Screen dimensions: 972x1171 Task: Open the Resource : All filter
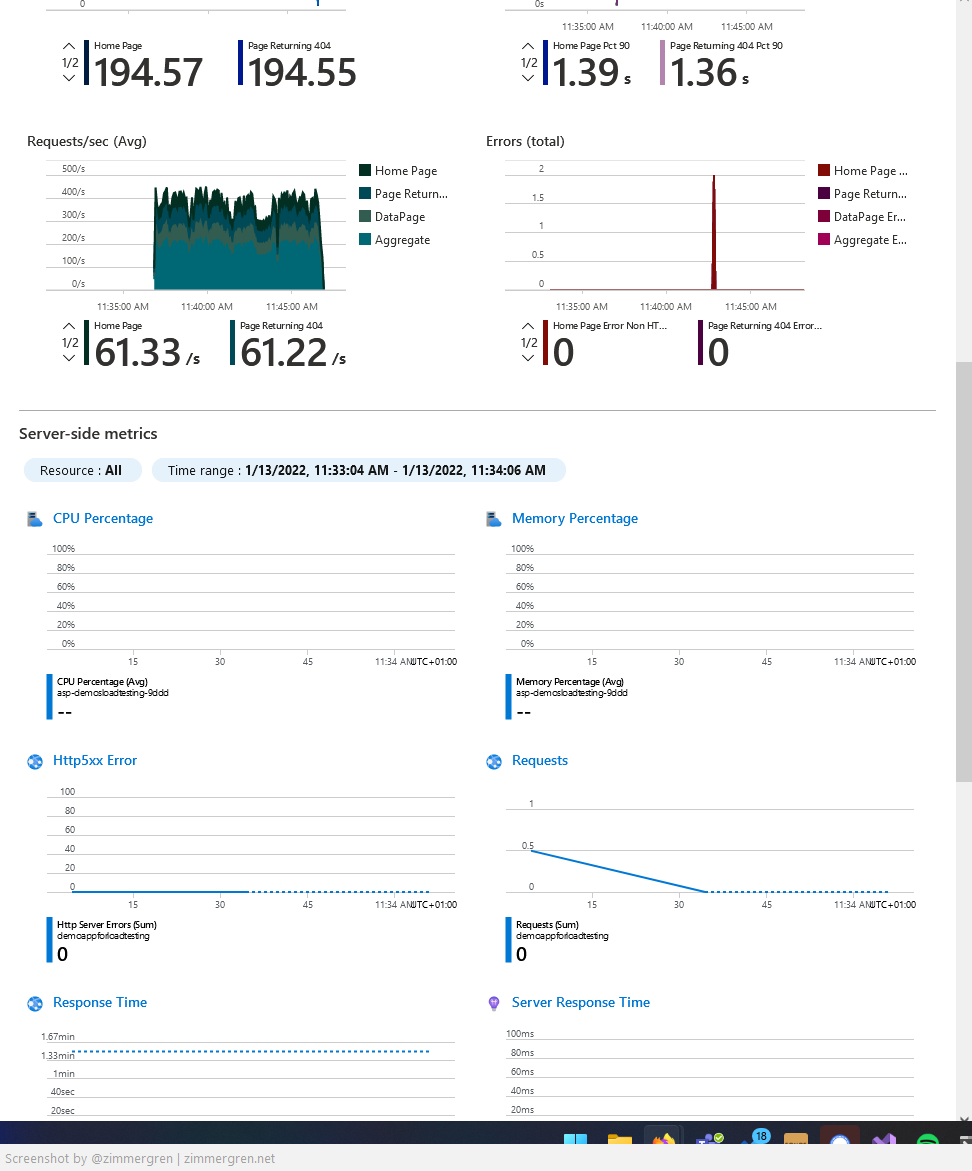click(x=82, y=470)
